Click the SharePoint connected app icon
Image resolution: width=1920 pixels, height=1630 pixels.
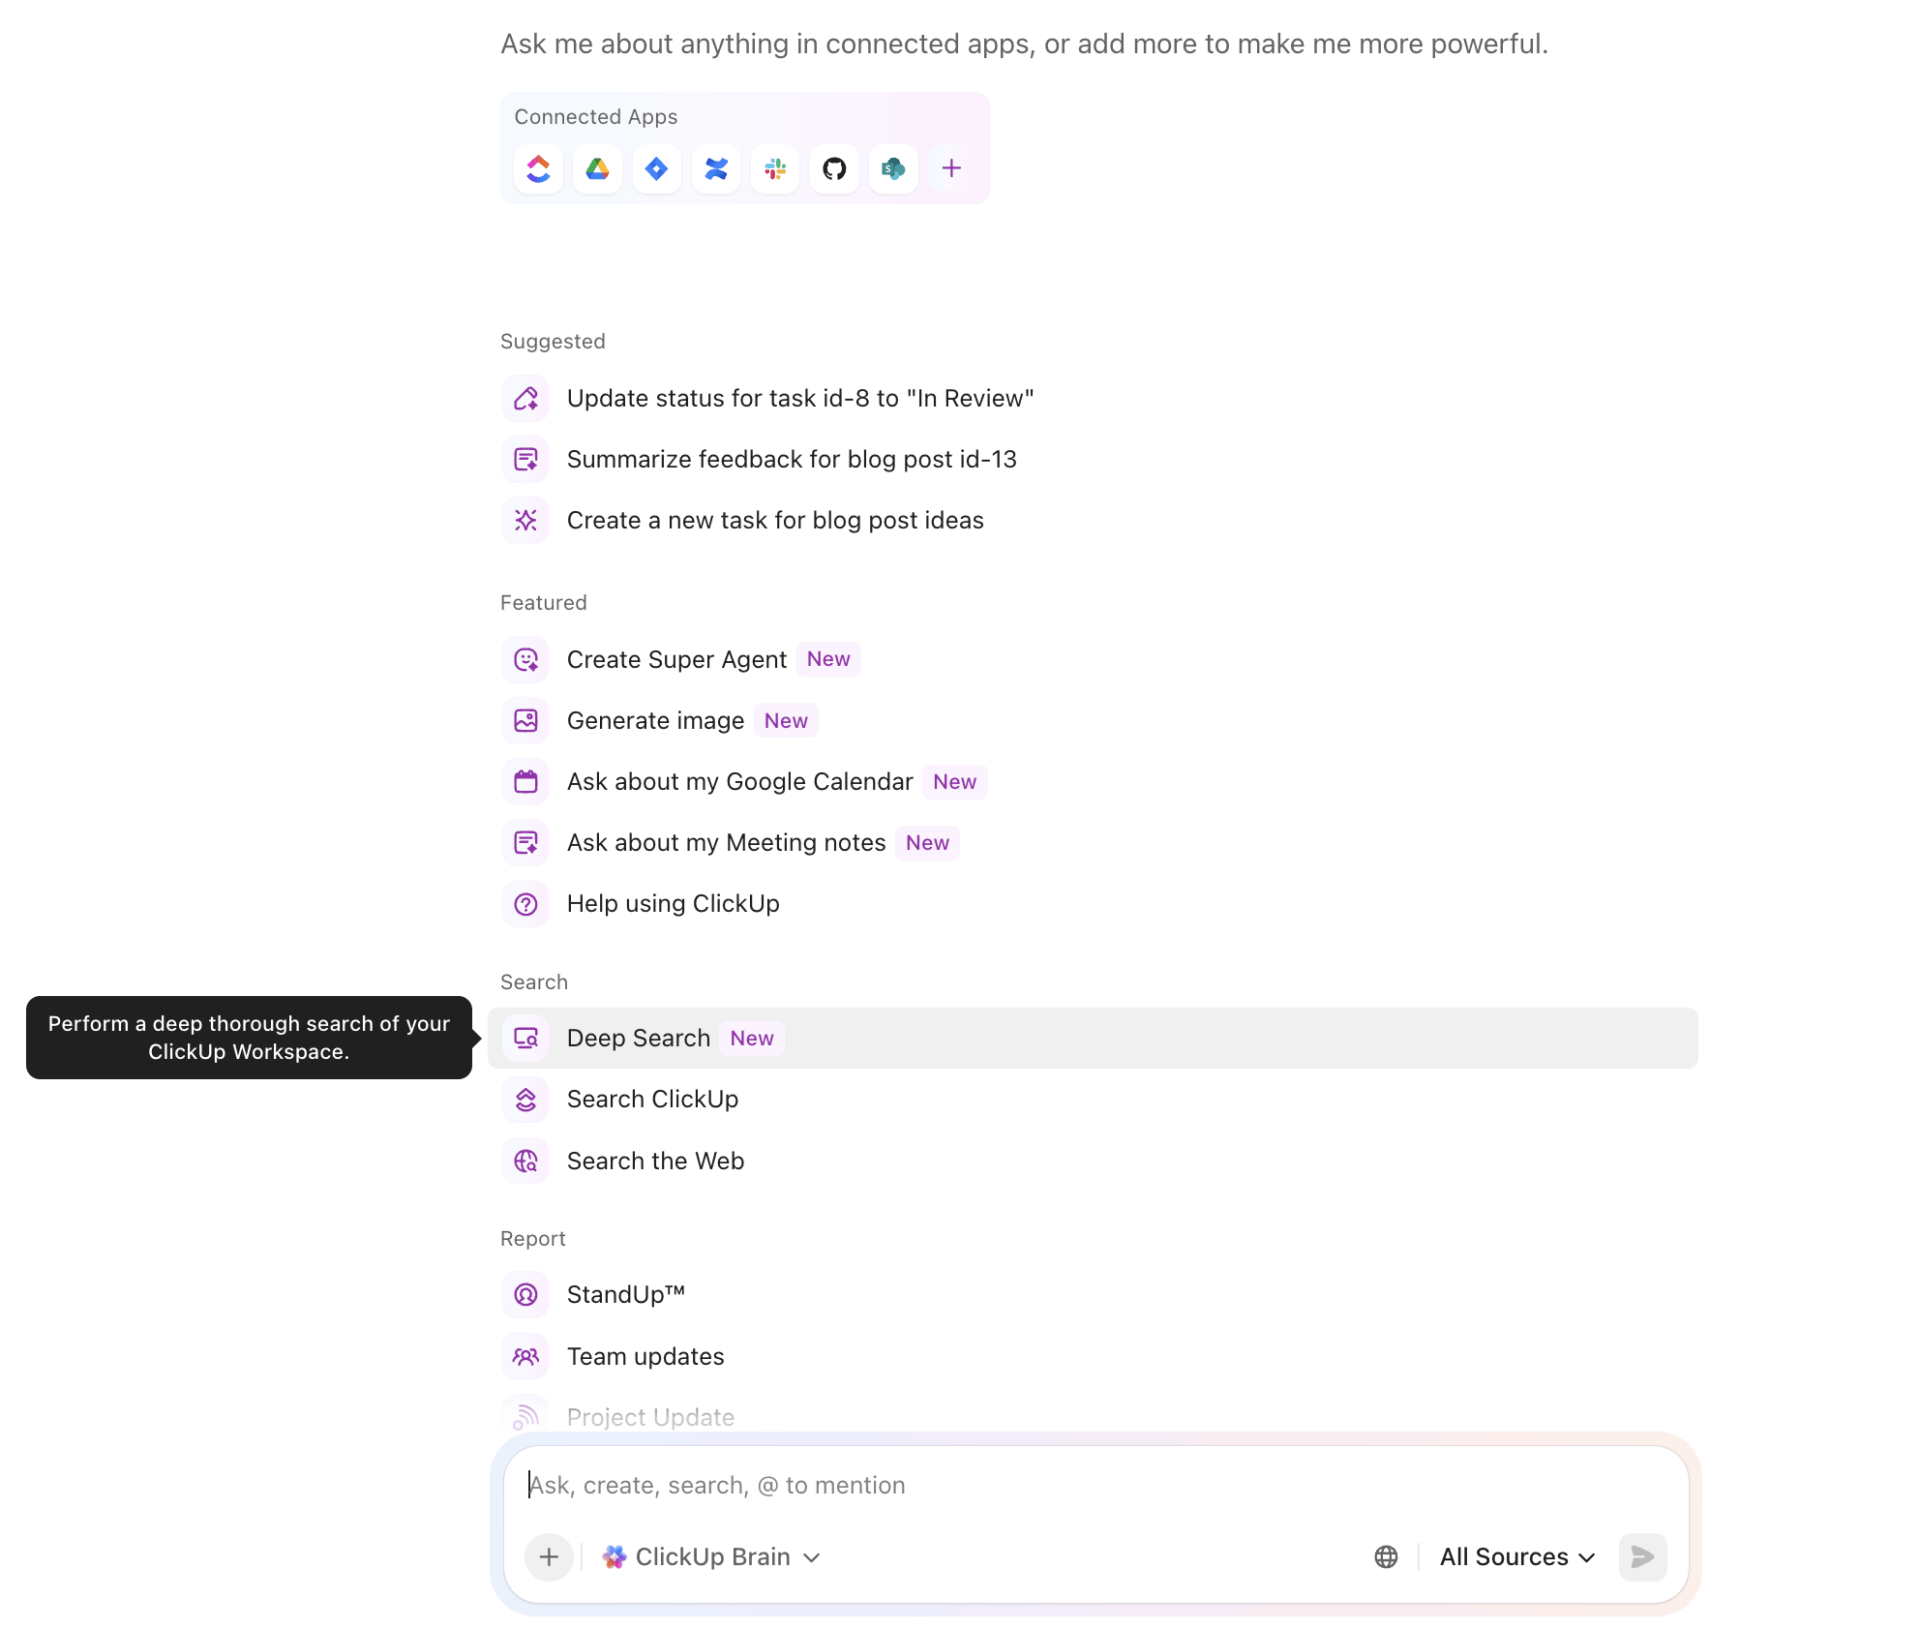(x=893, y=168)
